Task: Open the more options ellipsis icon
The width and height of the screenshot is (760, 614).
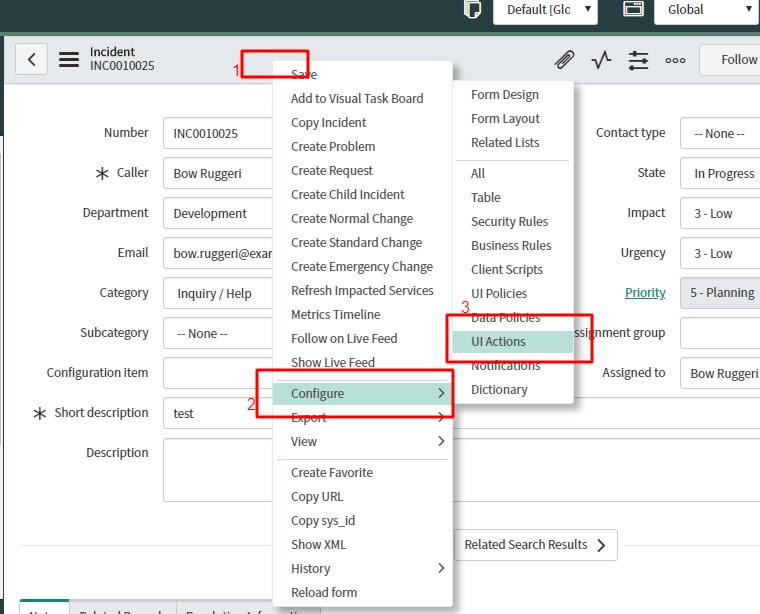Action: click(675, 60)
